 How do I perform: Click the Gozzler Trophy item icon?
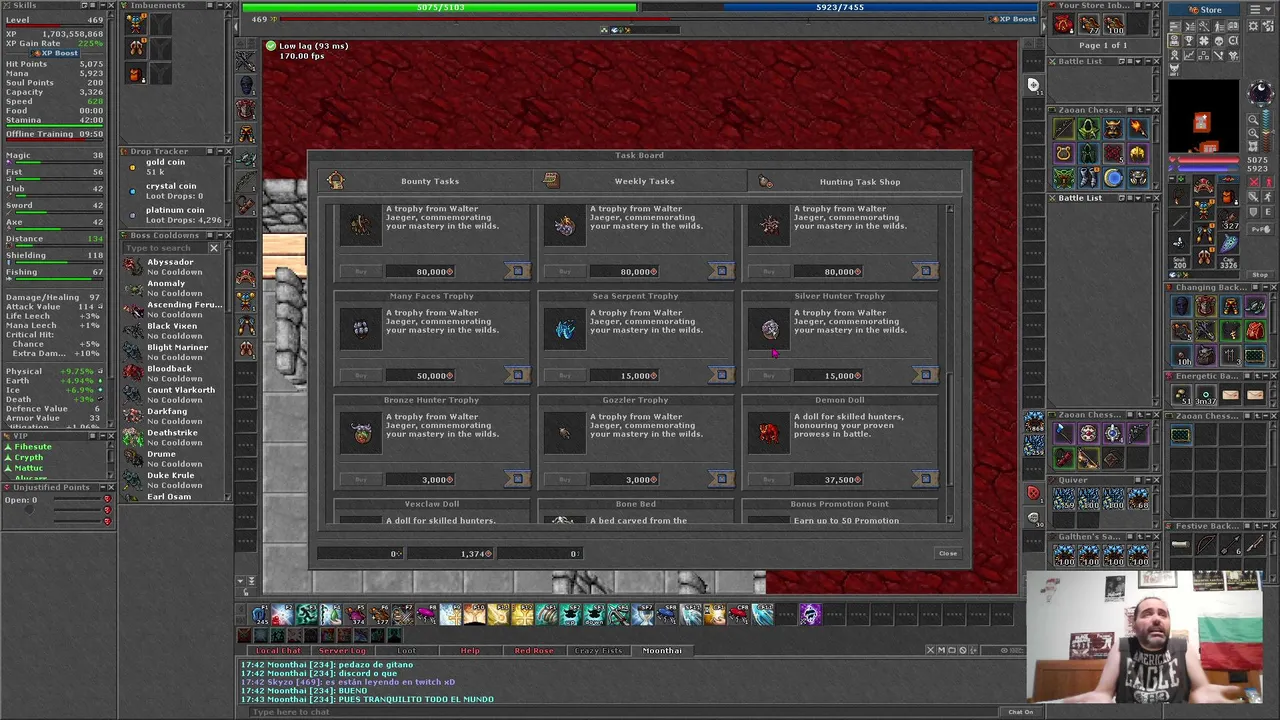point(565,432)
